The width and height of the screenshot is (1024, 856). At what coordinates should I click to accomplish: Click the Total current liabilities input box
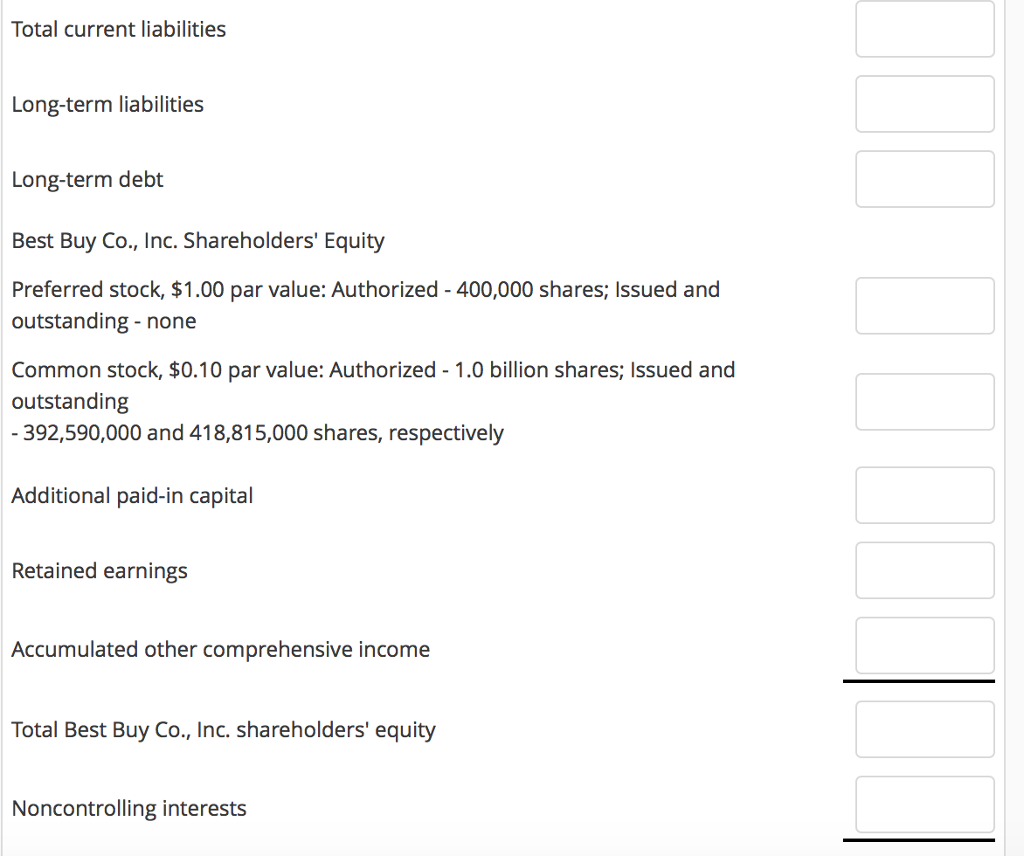tap(924, 29)
